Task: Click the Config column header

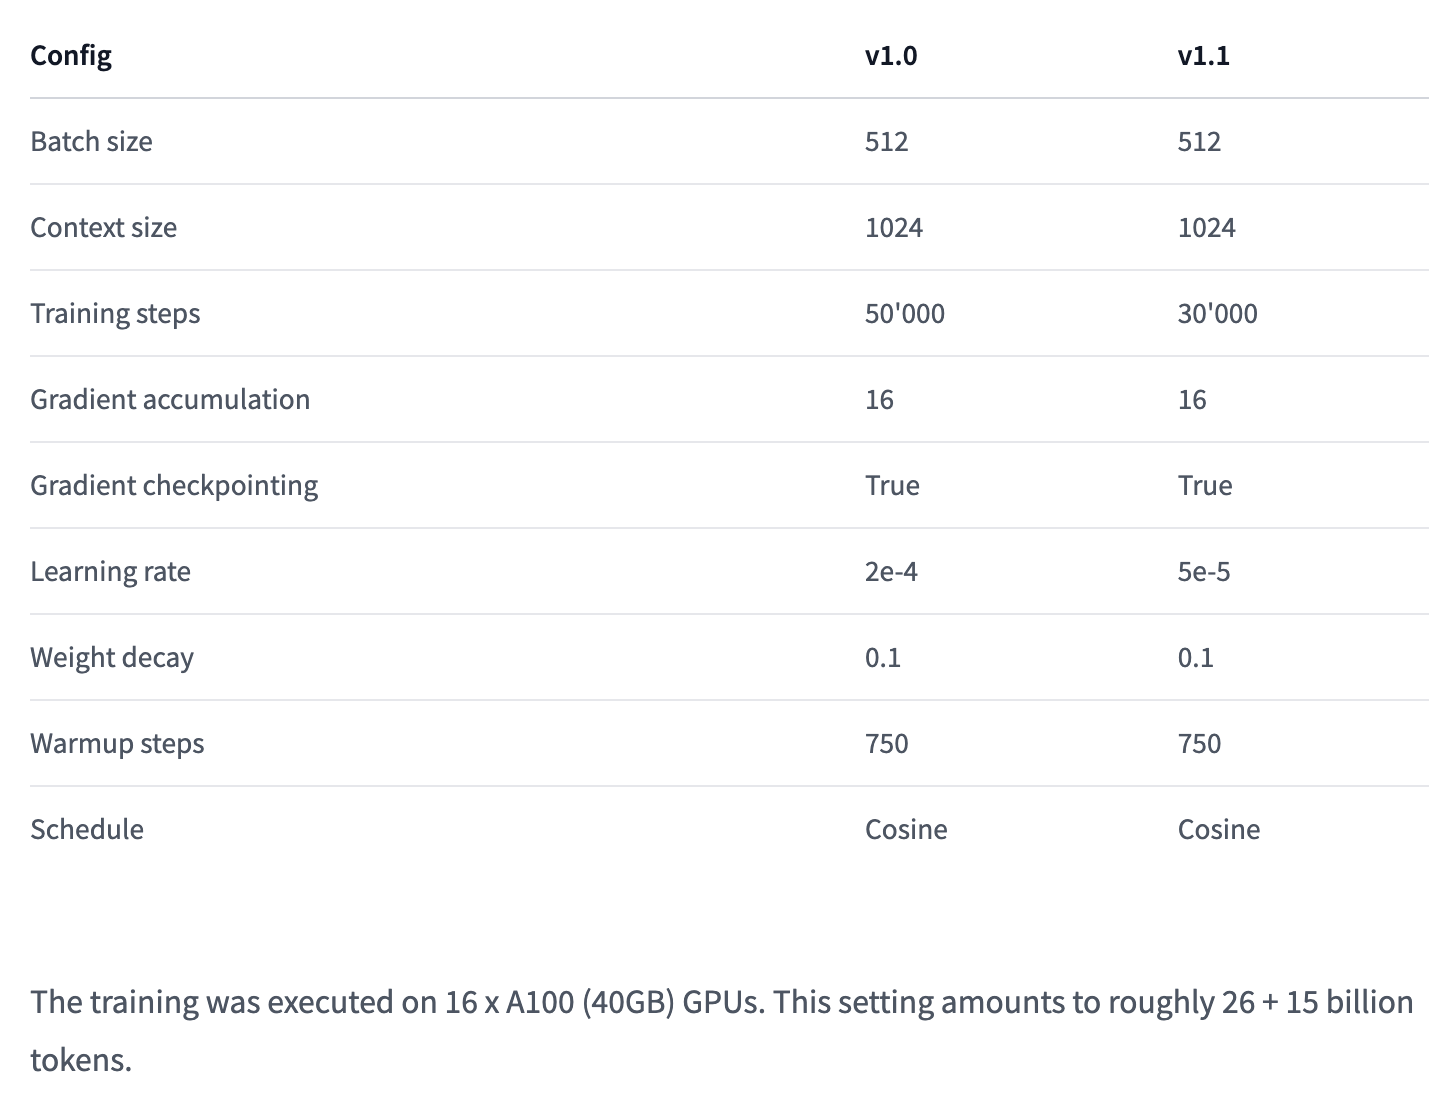Action: point(71,55)
